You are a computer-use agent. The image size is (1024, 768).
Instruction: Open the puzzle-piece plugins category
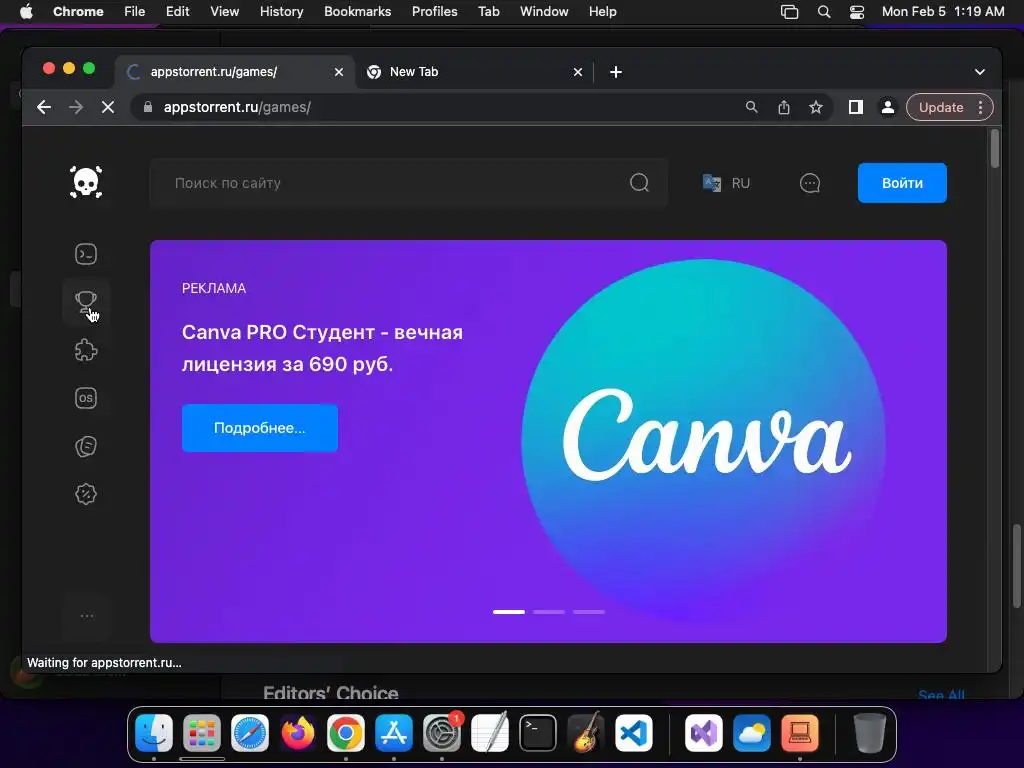click(86, 350)
